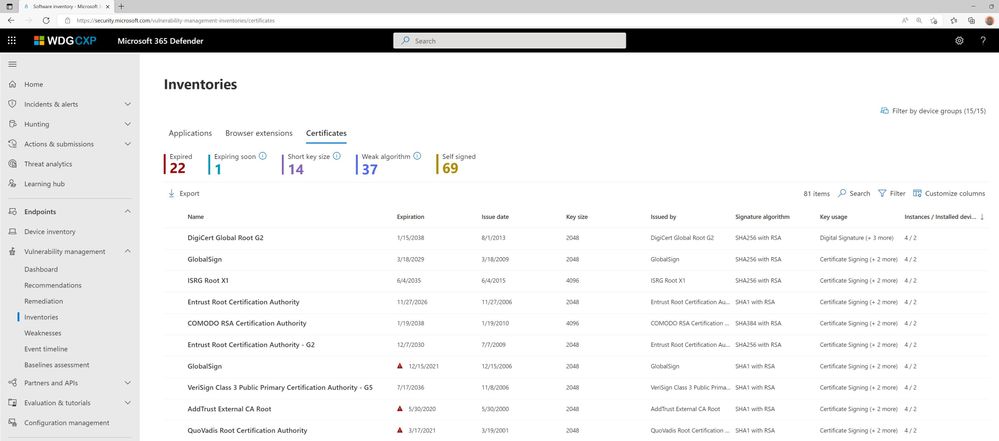Collapse the navigation hamburger menu
Image resolution: width=999 pixels, height=441 pixels.
tap(12, 64)
